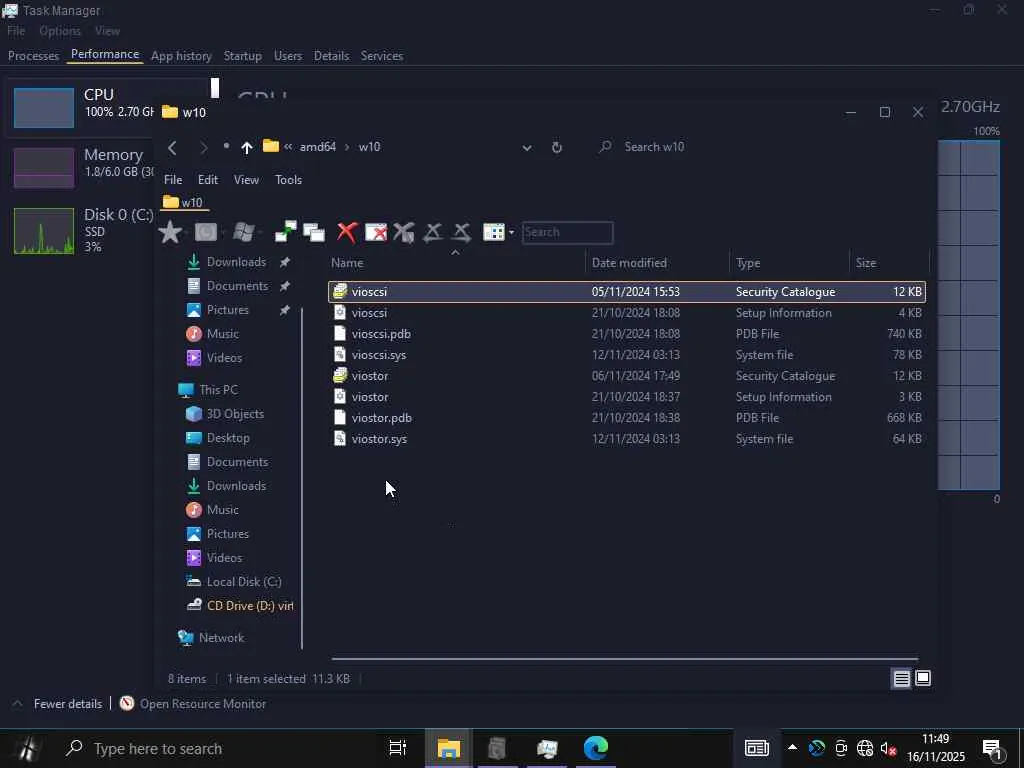The image size is (1024, 768).
Task: Switch to the Processes tab in Task Manager
Action: coord(33,56)
